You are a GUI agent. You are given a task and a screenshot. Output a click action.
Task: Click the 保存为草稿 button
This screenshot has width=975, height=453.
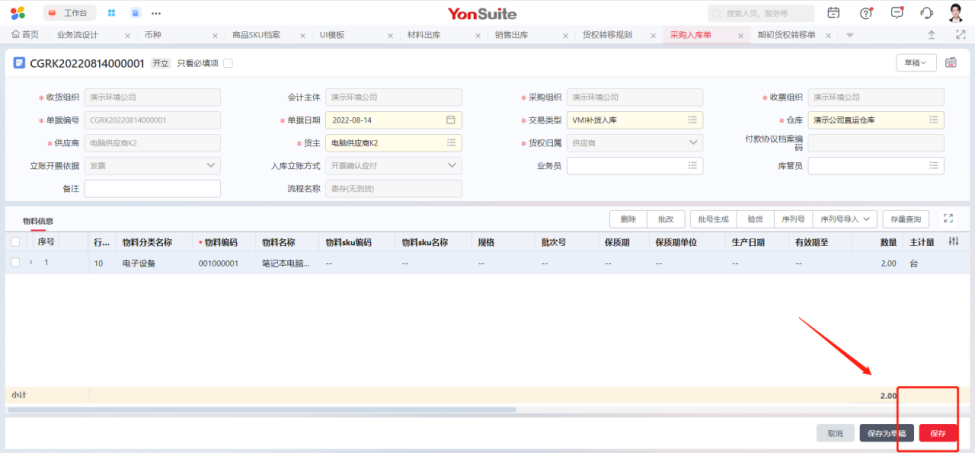(x=886, y=433)
